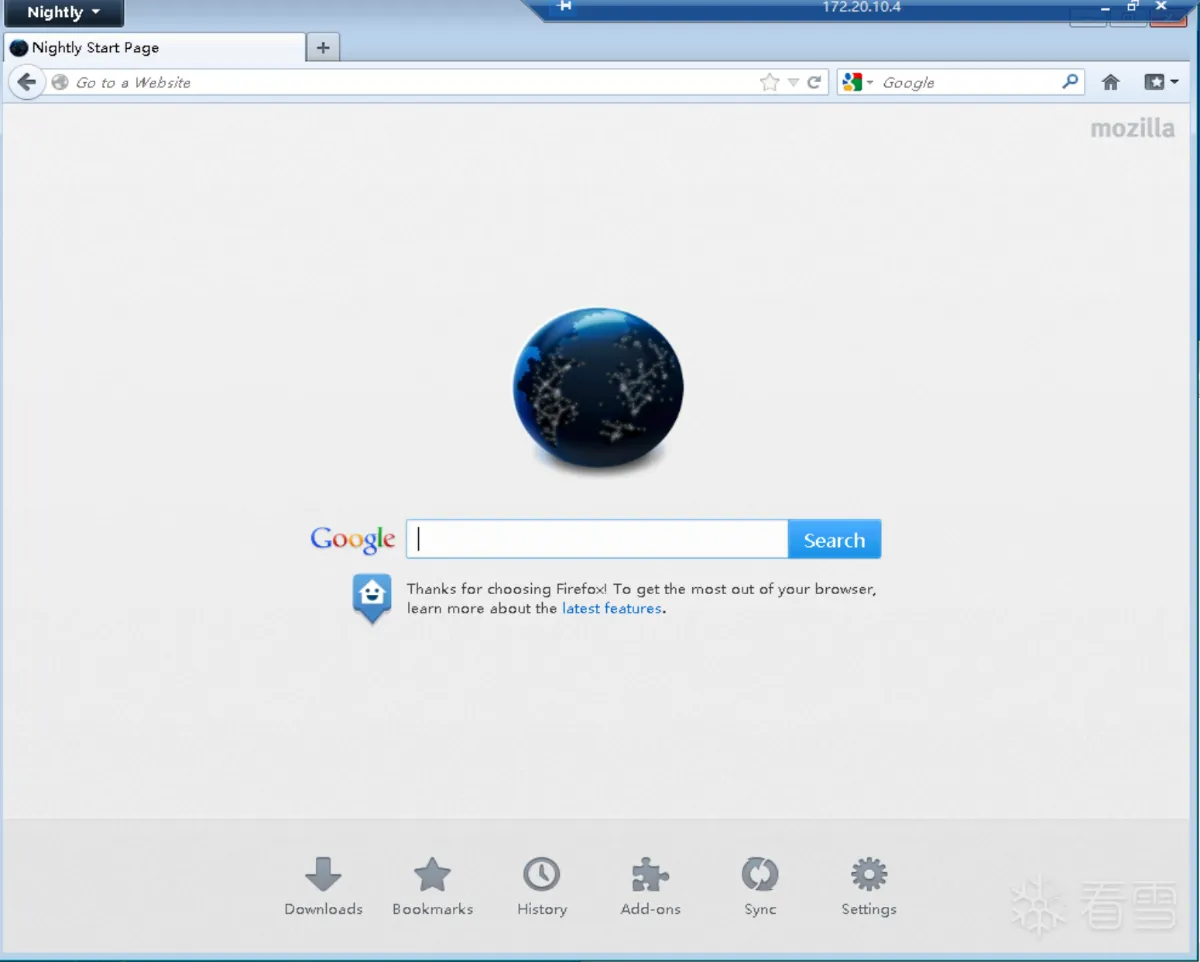Click the toolbar search magnifier icon
Image resolution: width=1200 pixels, height=962 pixels.
pos(1070,82)
